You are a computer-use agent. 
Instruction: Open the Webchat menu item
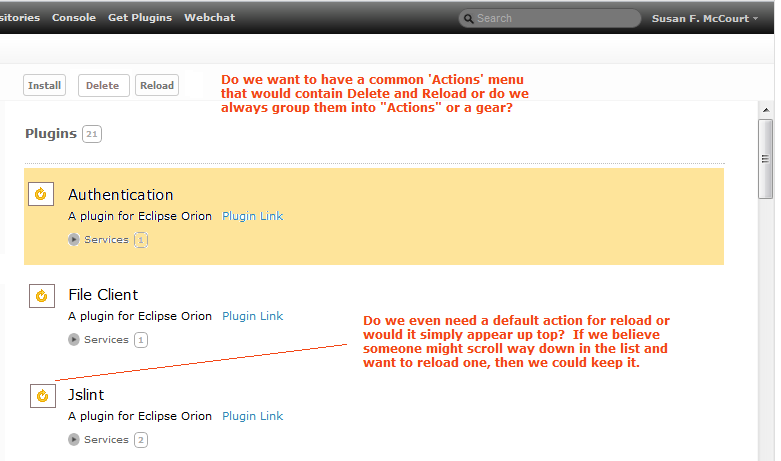[210, 17]
